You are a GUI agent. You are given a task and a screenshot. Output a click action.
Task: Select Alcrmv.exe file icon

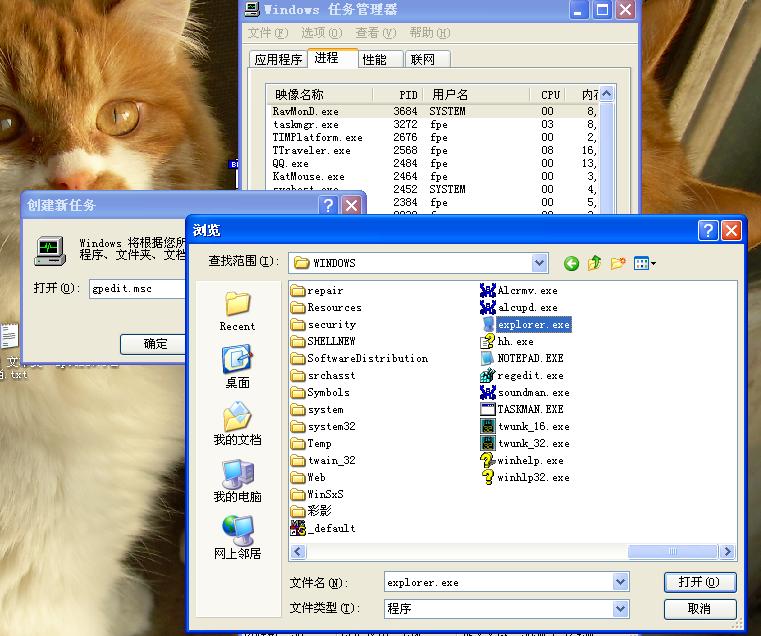pyautogui.click(x=487, y=290)
